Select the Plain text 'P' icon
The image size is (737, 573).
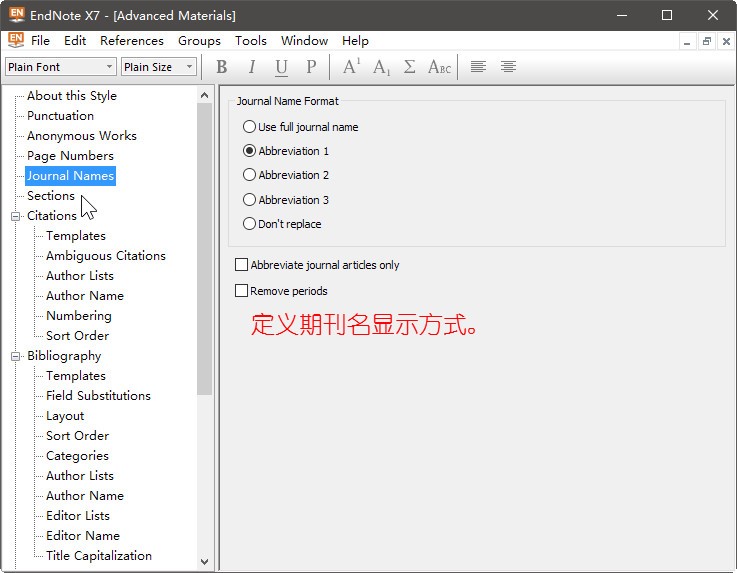click(x=311, y=67)
